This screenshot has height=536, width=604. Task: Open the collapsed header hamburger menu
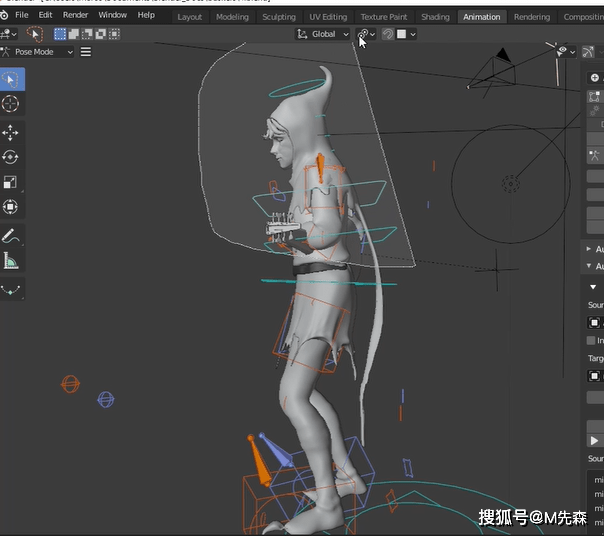[x=86, y=52]
